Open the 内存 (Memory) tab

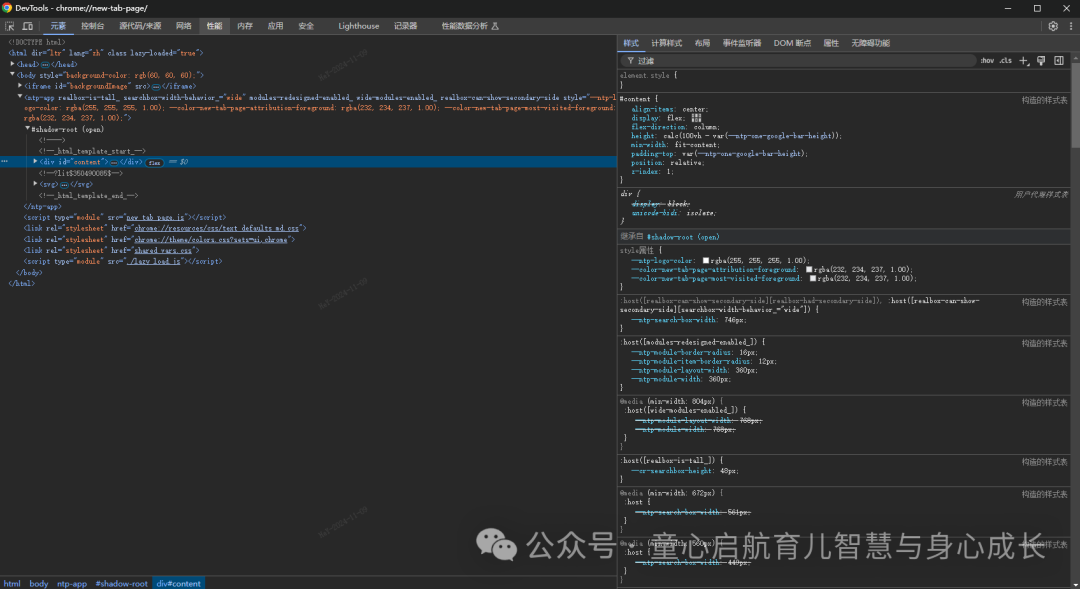(245, 26)
